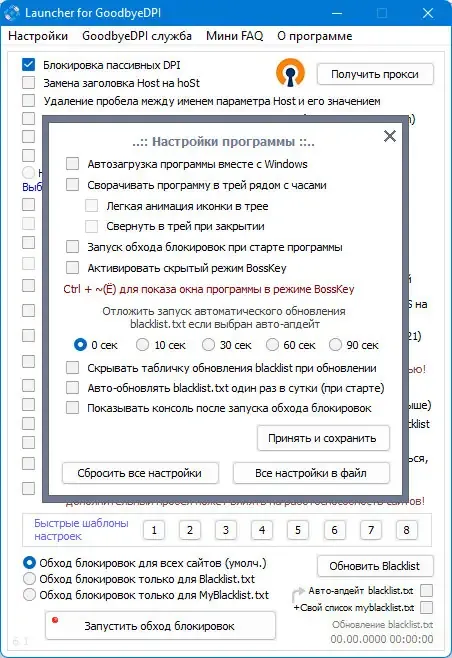The height and width of the screenshot is (658, 452).
Task: Open the GoodbyeDPI служба menu
Action: [137, 36]
